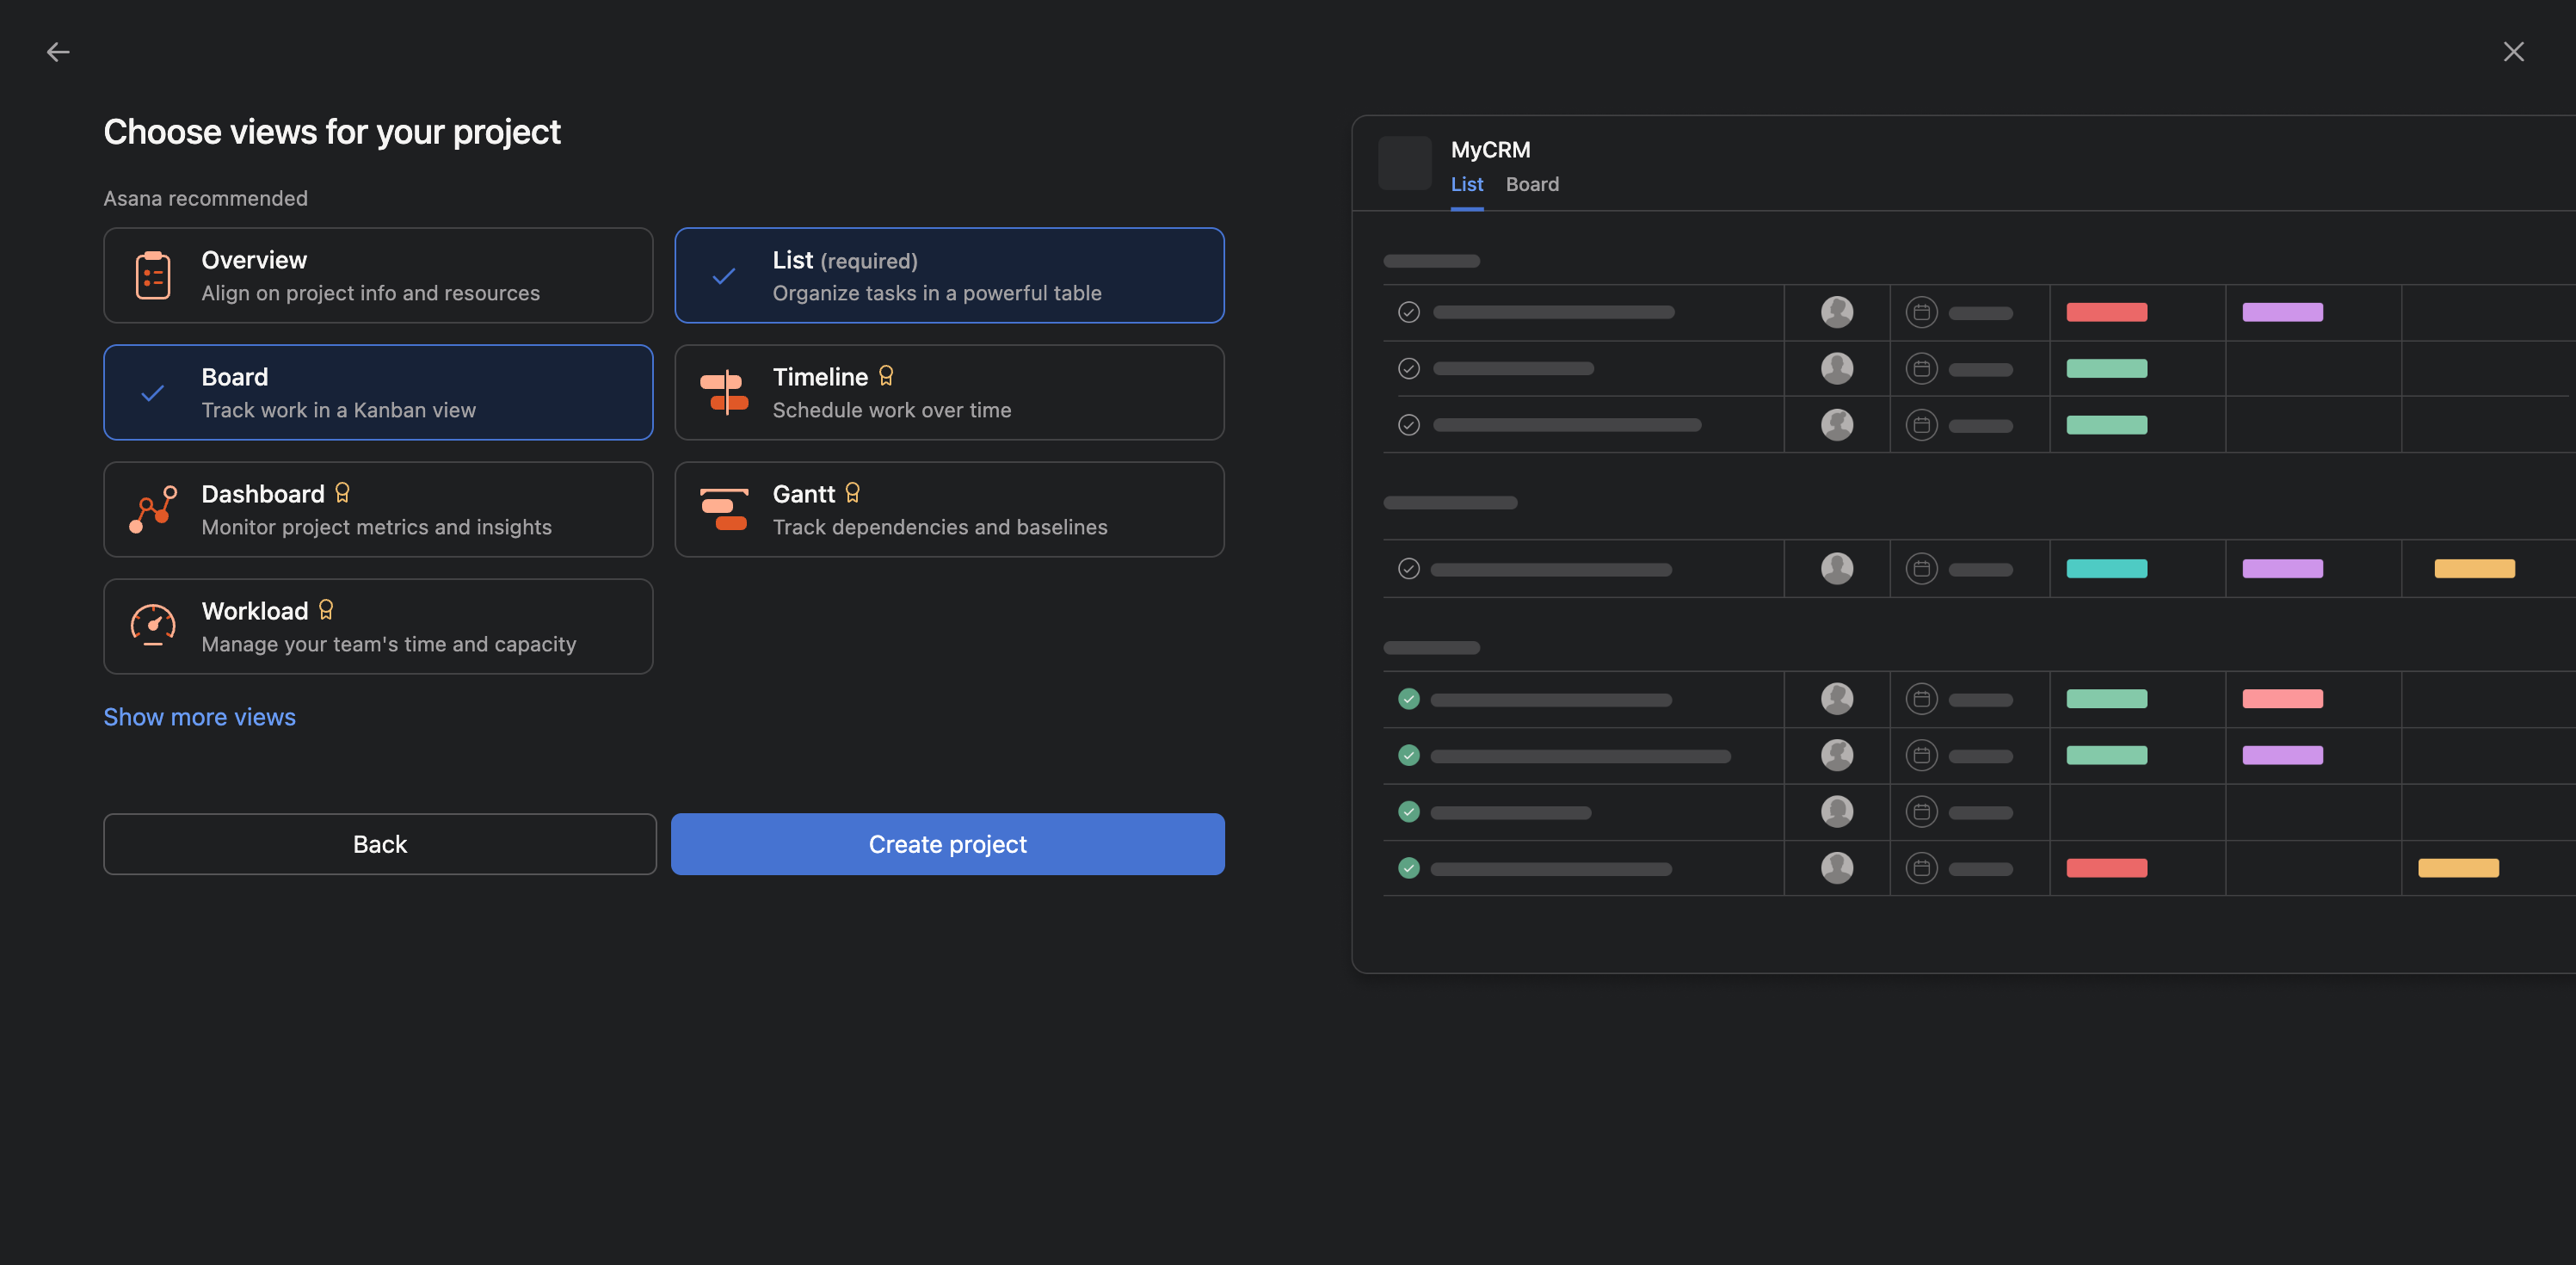Click the Gantt bars icon
Image resolution: width=2576 pixels, height=1265 pixels.
724,509
